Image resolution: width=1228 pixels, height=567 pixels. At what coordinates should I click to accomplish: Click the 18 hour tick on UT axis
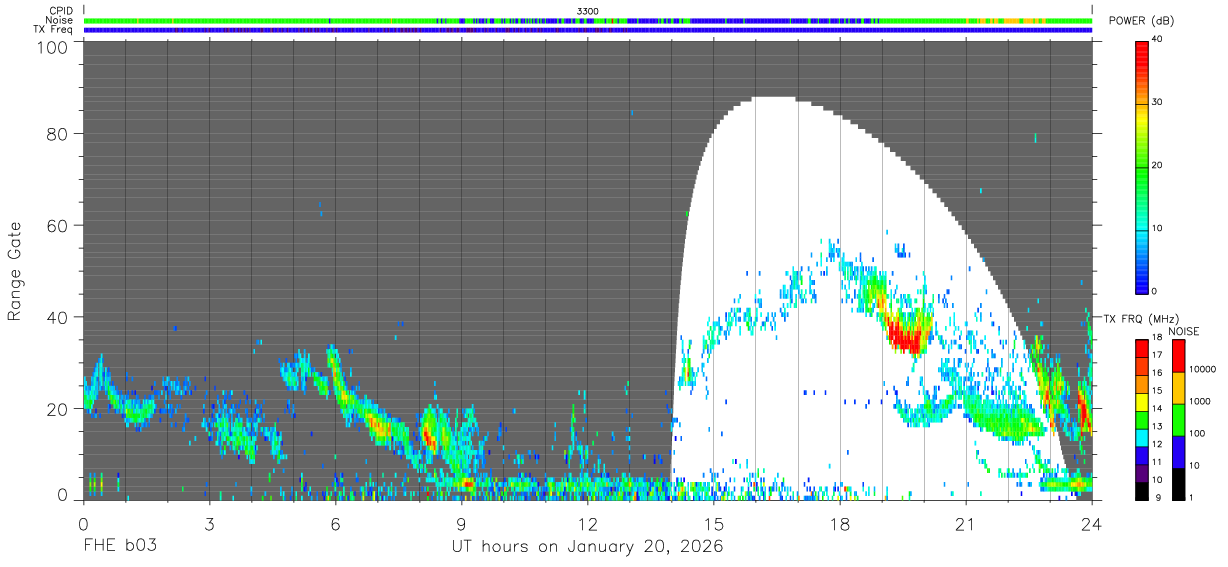click(840, 524)
